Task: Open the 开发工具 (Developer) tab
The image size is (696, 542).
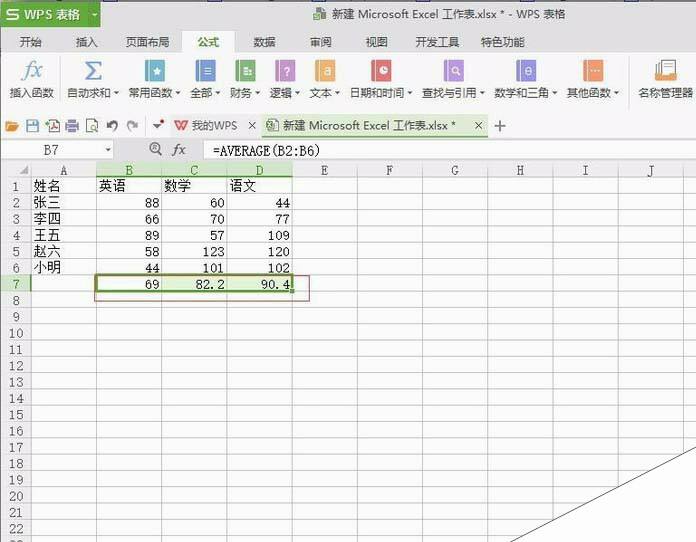Action: pos(437,42)
